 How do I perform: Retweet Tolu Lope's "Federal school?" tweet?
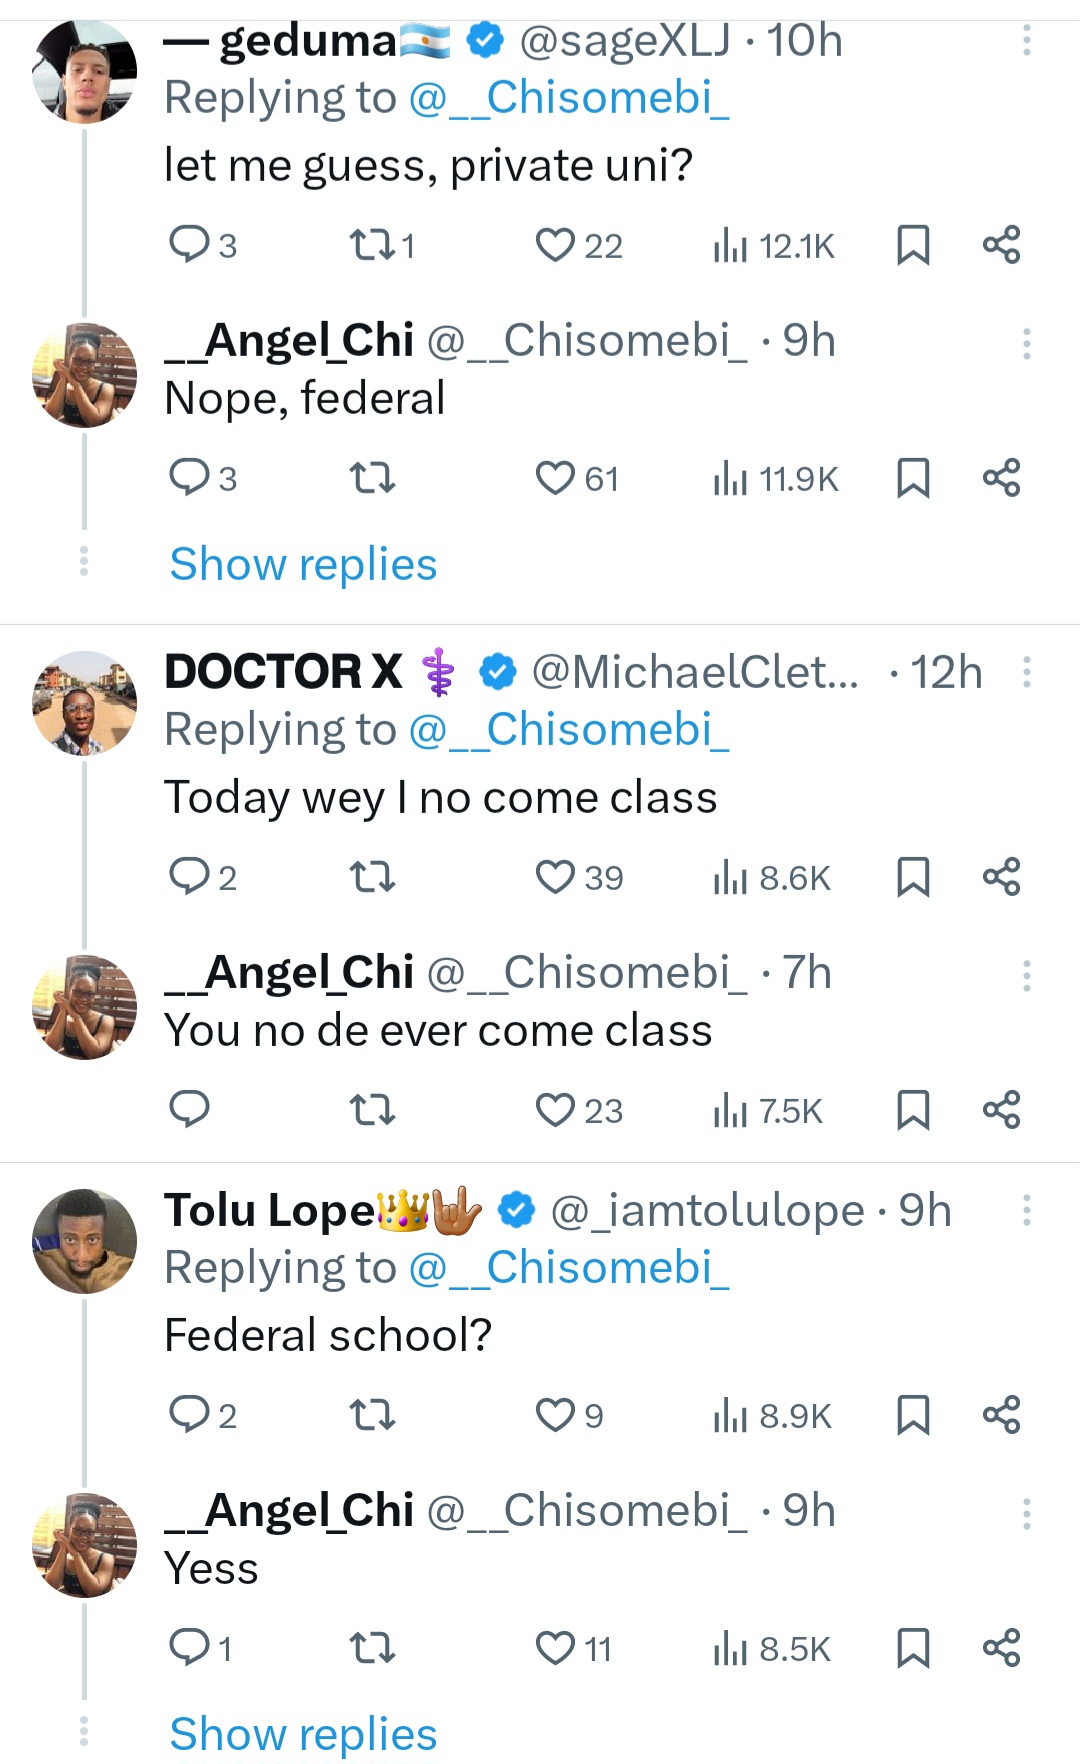pyautogui.click(x=371, y=1415)
